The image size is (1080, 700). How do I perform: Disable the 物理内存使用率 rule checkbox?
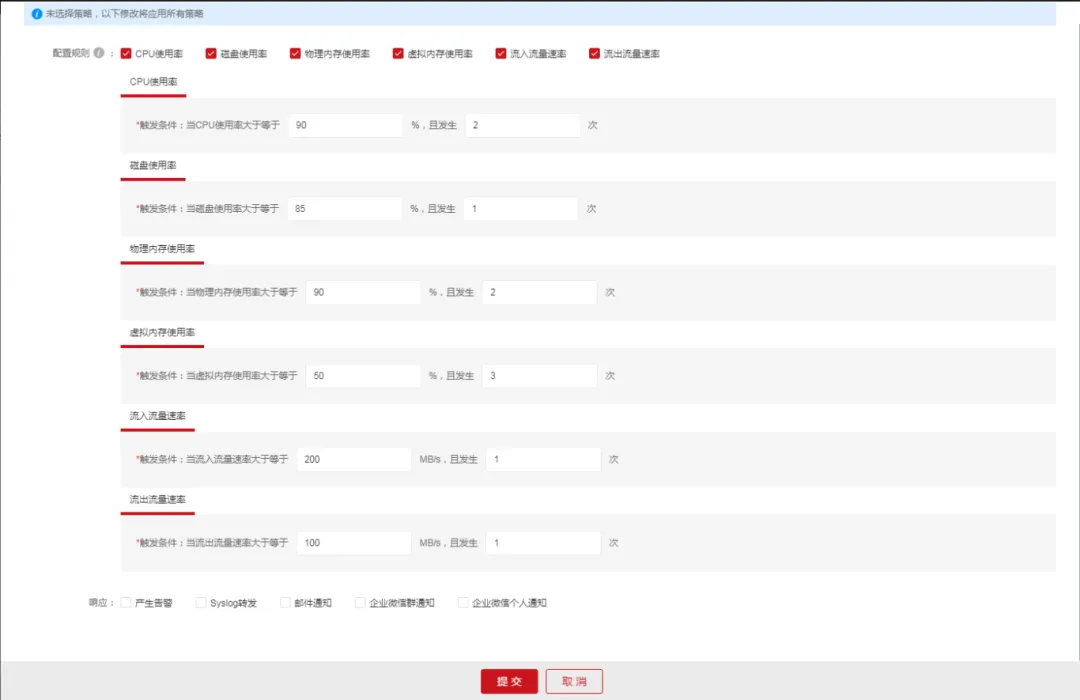coord(295,54)
